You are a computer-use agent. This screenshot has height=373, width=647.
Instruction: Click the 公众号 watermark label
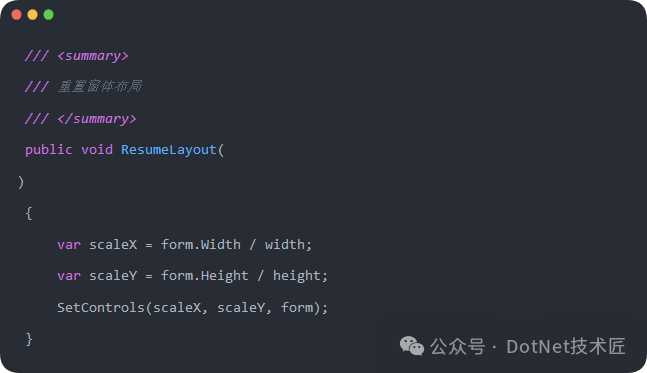pos(458,347)
